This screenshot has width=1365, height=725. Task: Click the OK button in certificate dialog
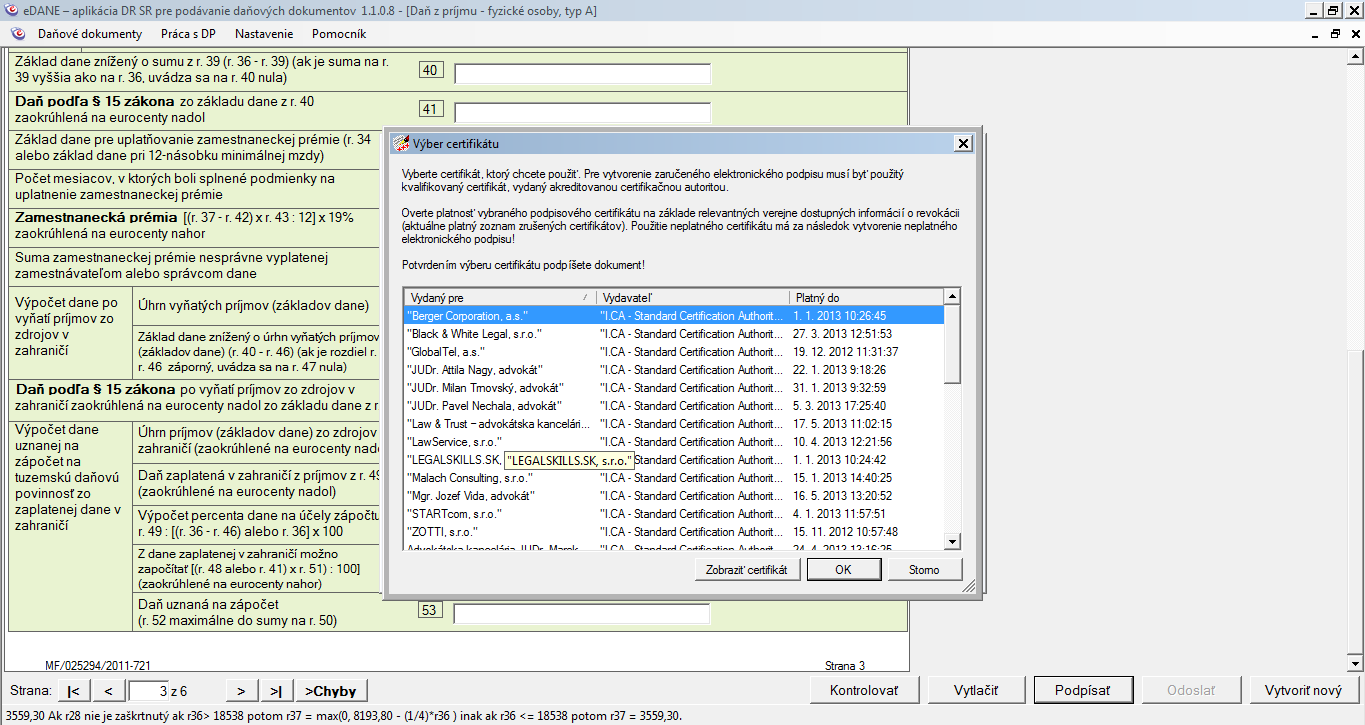pyautogui.click(x=843, y=570)
